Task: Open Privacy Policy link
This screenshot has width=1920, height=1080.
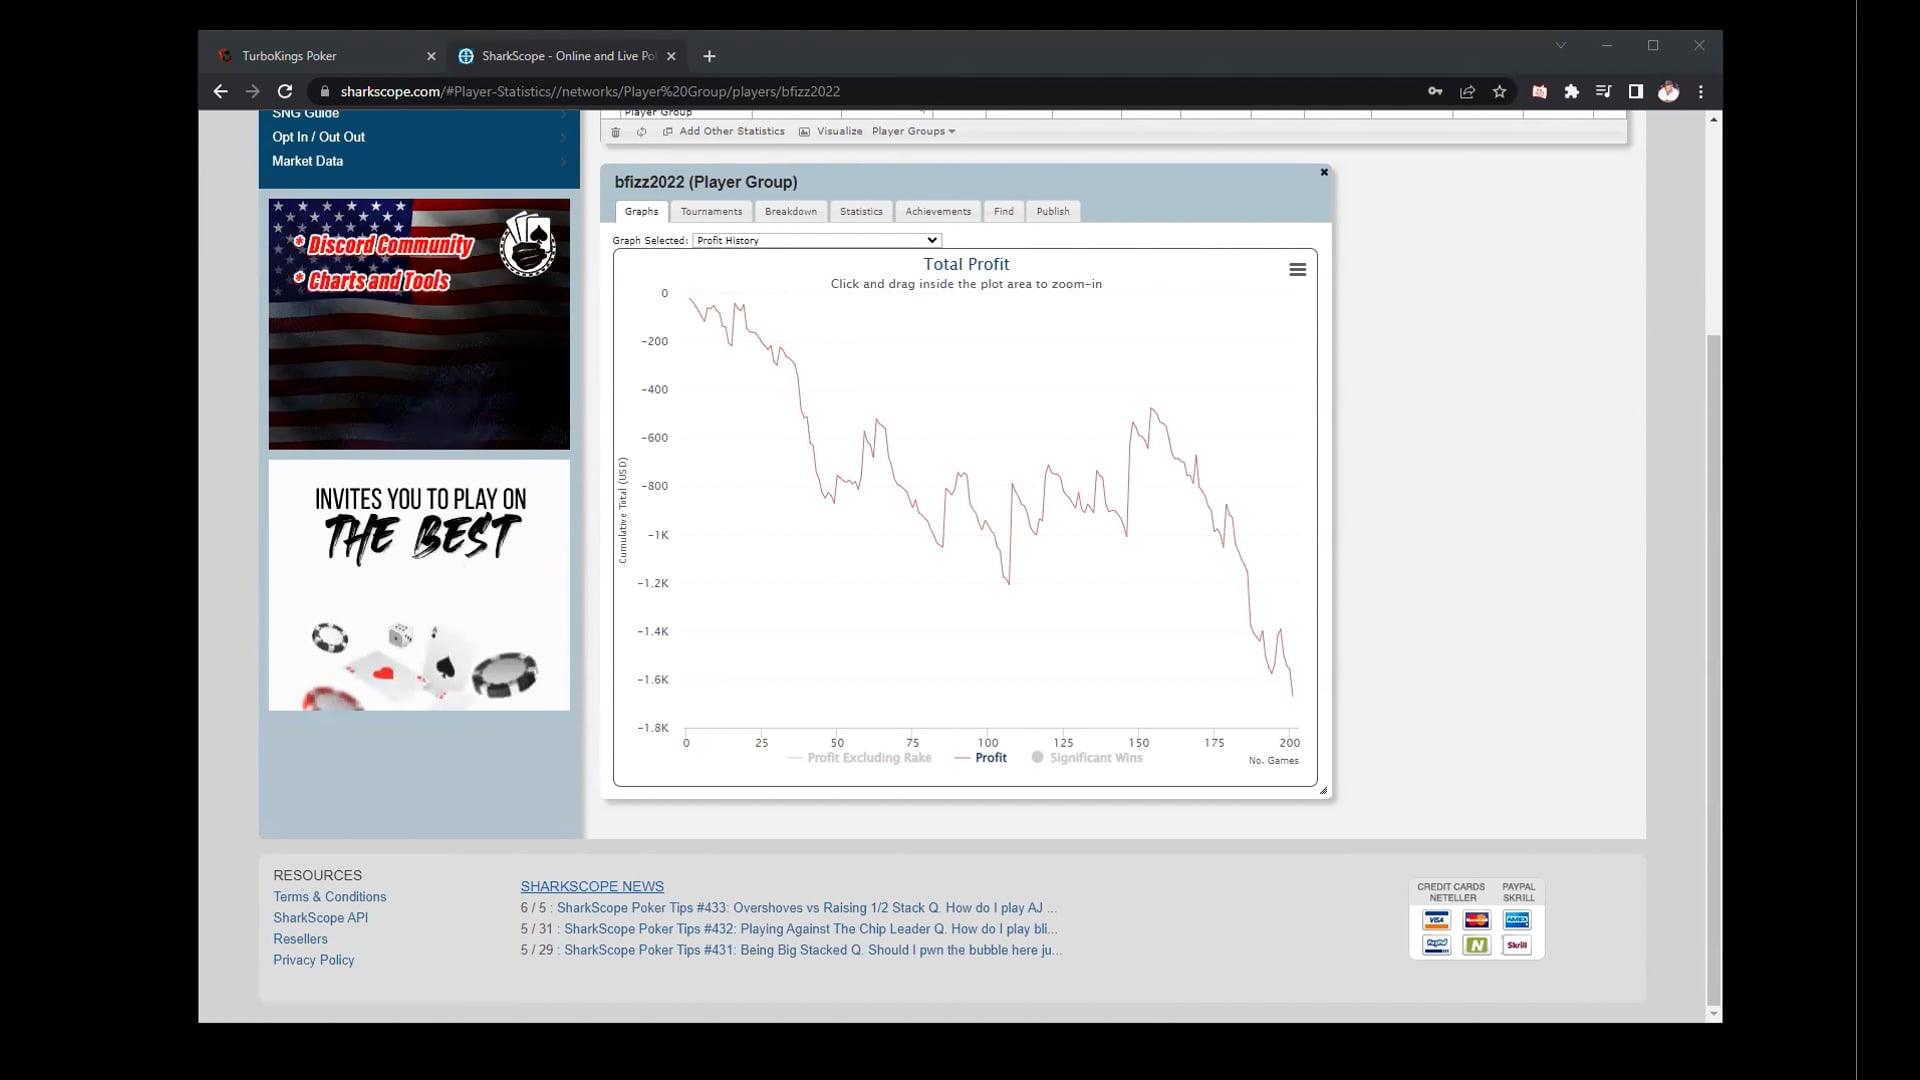Action: point(313,960)
